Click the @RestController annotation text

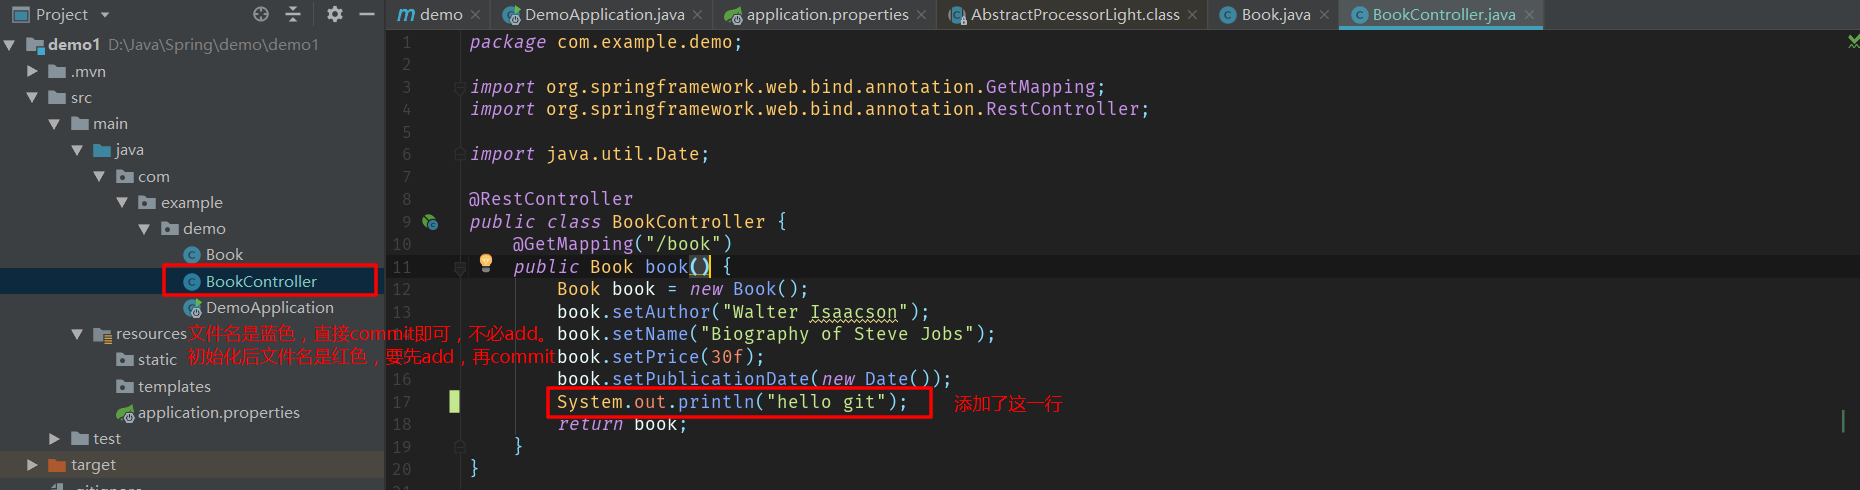pos(551,199)
